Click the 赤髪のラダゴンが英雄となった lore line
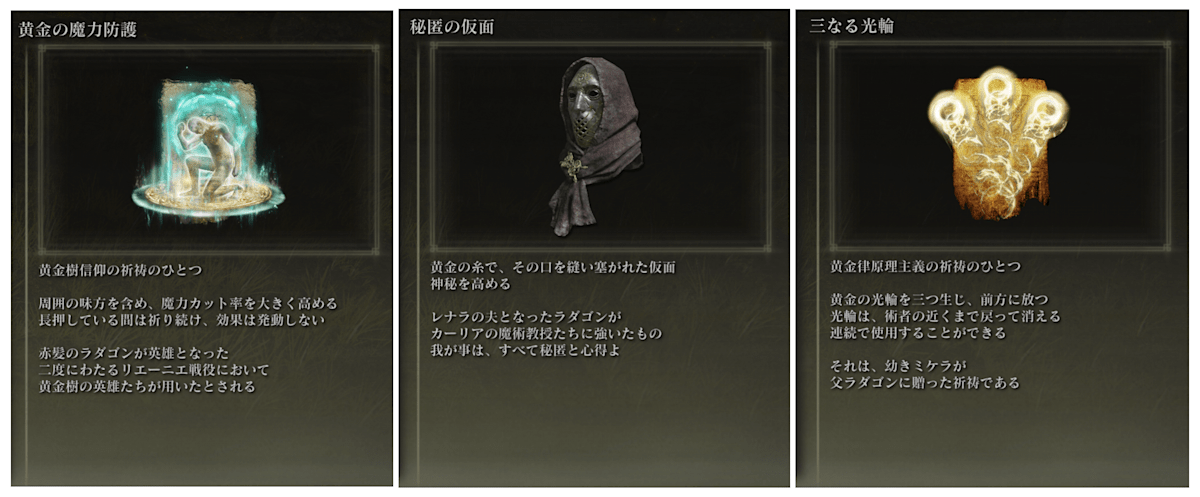Viewport: 1200px width, 497px height. coord(134,353)
